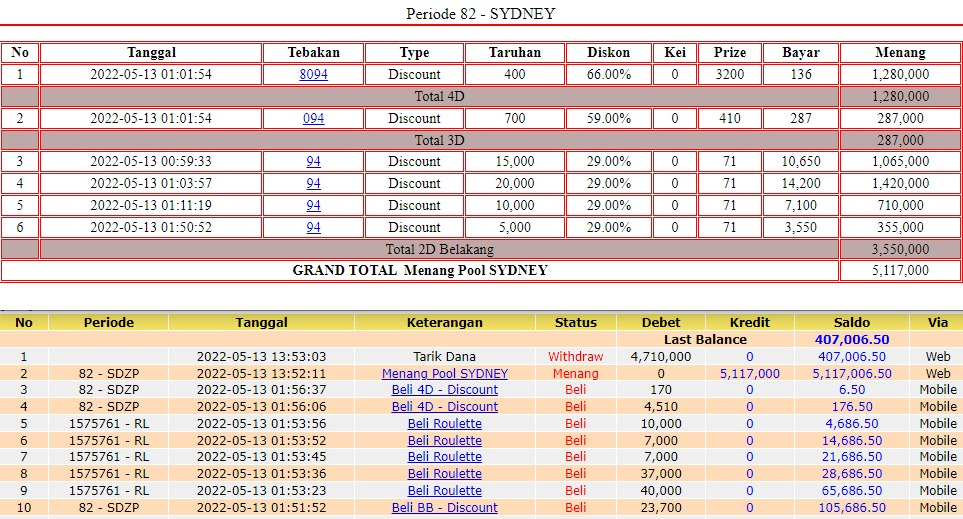Open Beli Roulette link at 01:53:56

pos(445,424)
